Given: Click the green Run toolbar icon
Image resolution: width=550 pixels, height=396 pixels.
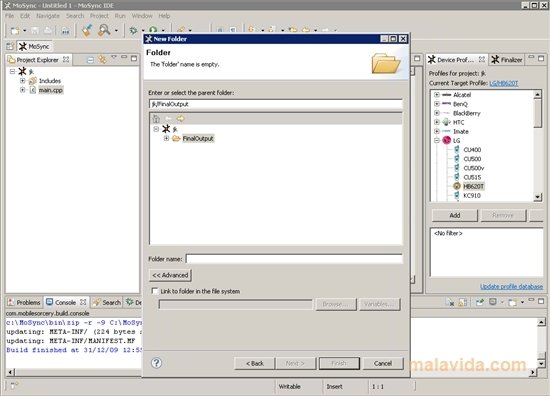Looking at the screenshot, I should tap(153, 31).
